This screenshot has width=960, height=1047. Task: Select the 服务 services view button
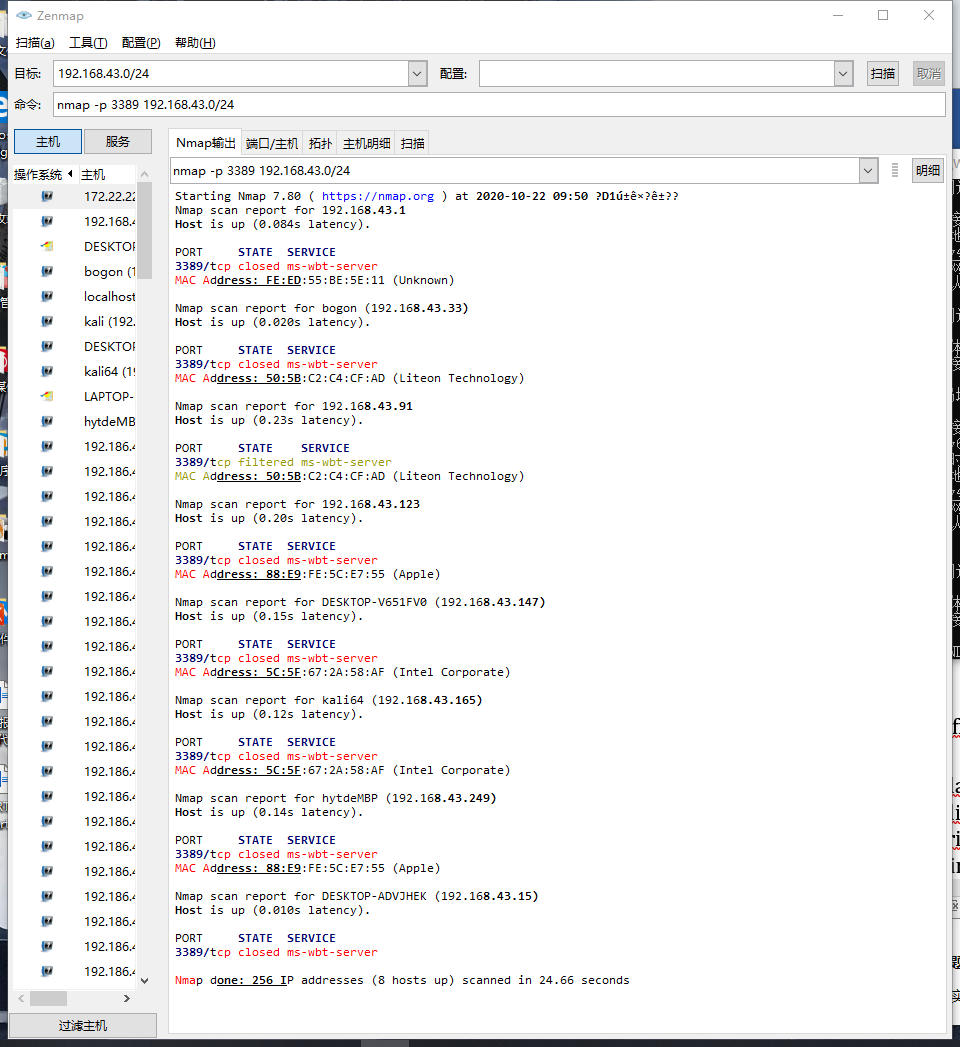pos(117,142)
